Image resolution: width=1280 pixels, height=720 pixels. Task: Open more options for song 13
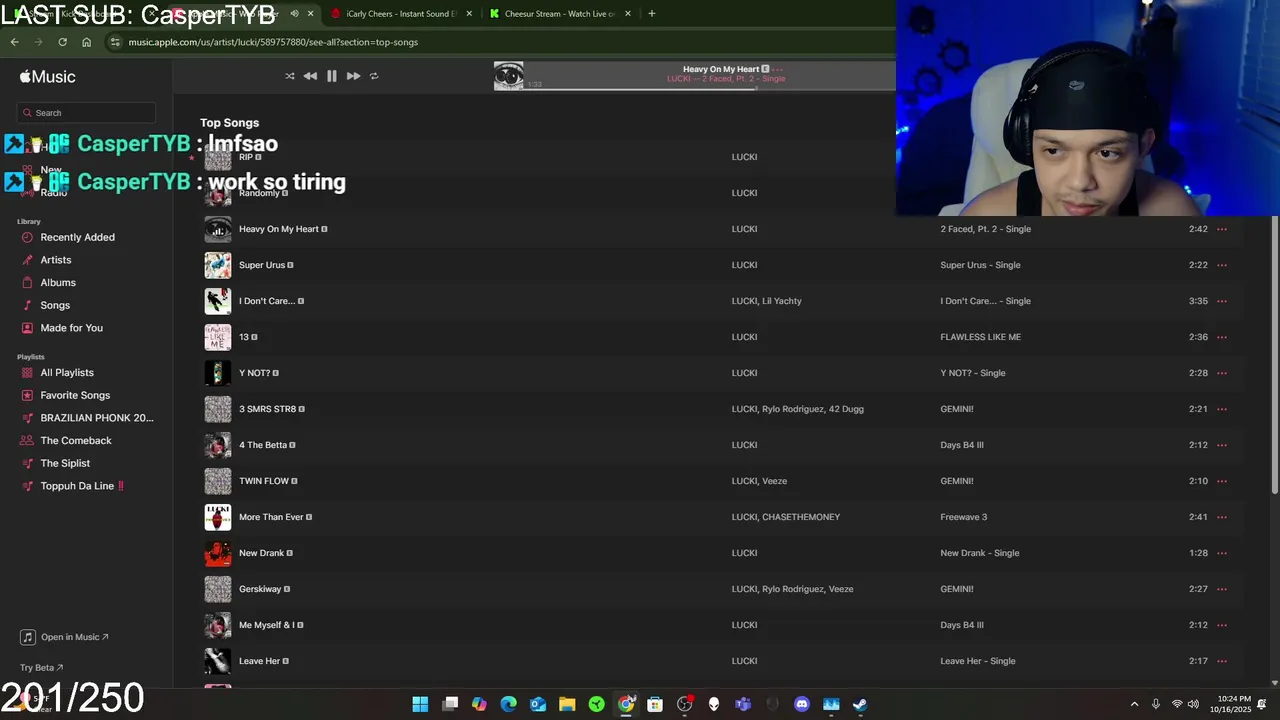tap(1222, 337)
